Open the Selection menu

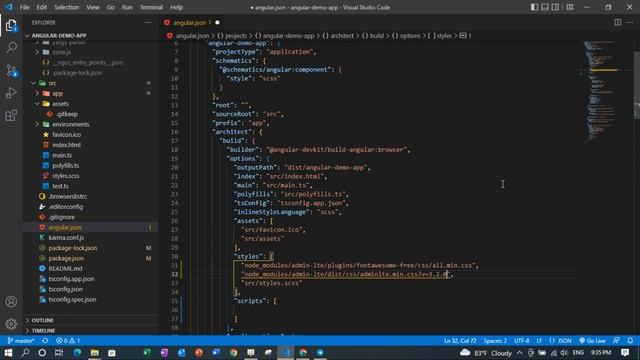(x=67, y=7)
